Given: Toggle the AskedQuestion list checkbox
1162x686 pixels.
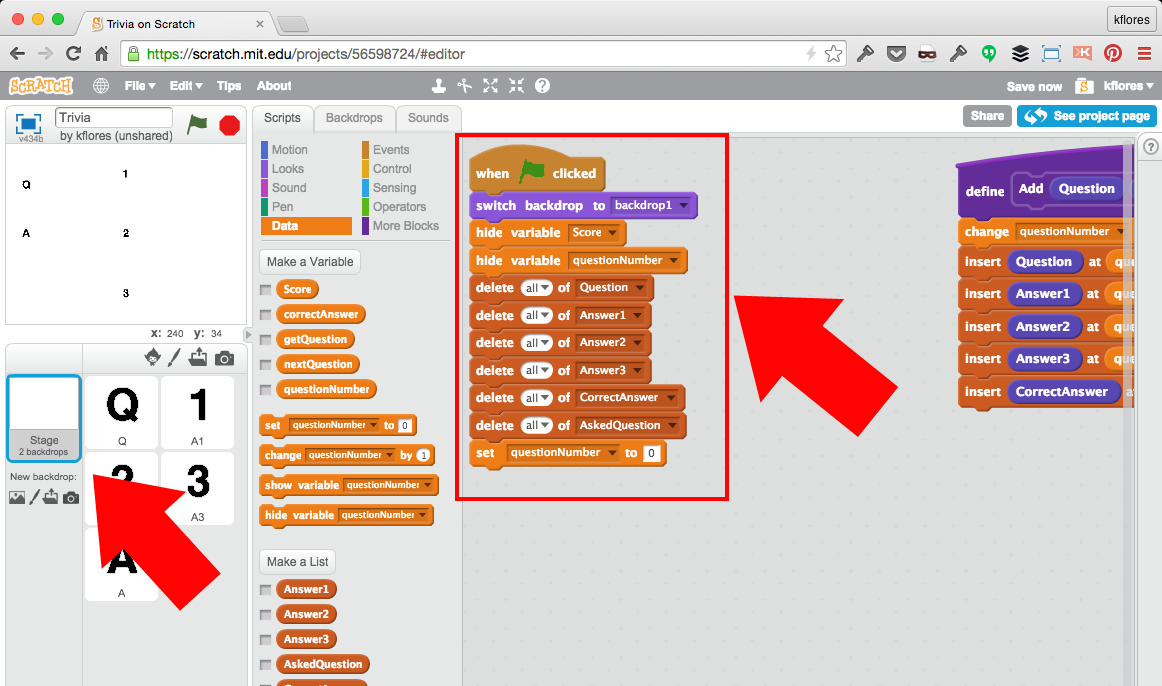Looking at the screenshot, I should (265, 665).
